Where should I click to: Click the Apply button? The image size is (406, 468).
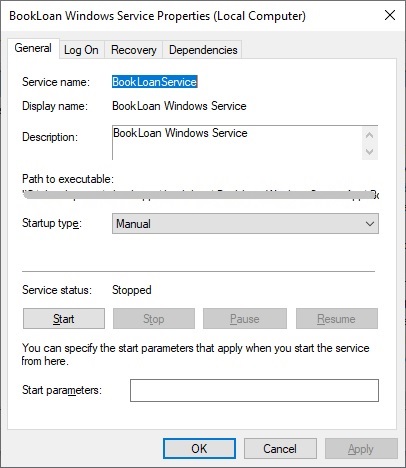361,449
